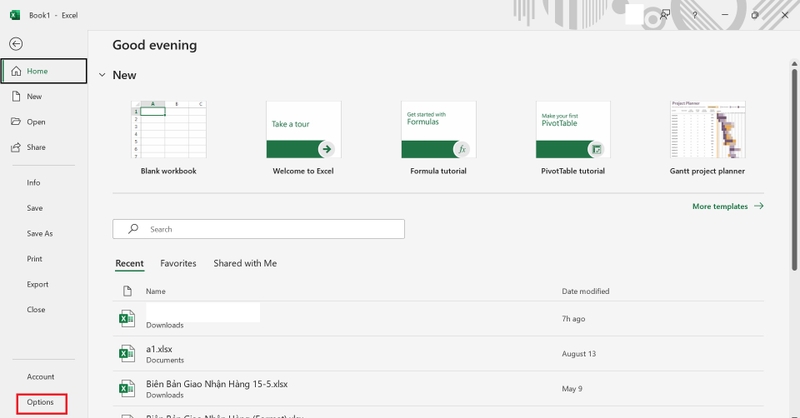Click the New page icon in sidebar
This screenshot has height=418, width=800.
click(x=16, y=96)
